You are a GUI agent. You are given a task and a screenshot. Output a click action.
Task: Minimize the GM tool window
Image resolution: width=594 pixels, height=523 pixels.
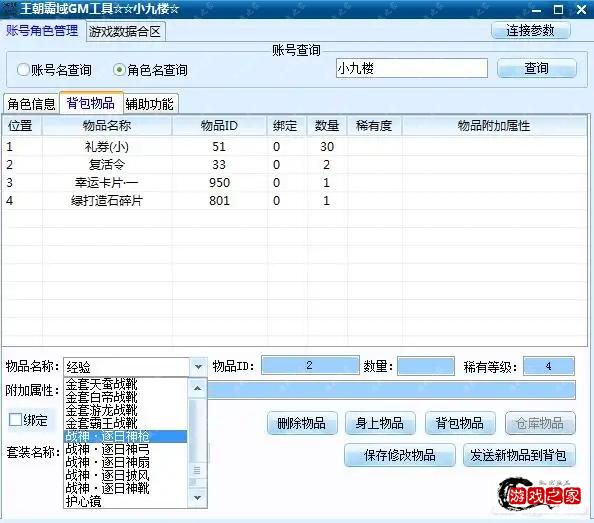point(536,10)
